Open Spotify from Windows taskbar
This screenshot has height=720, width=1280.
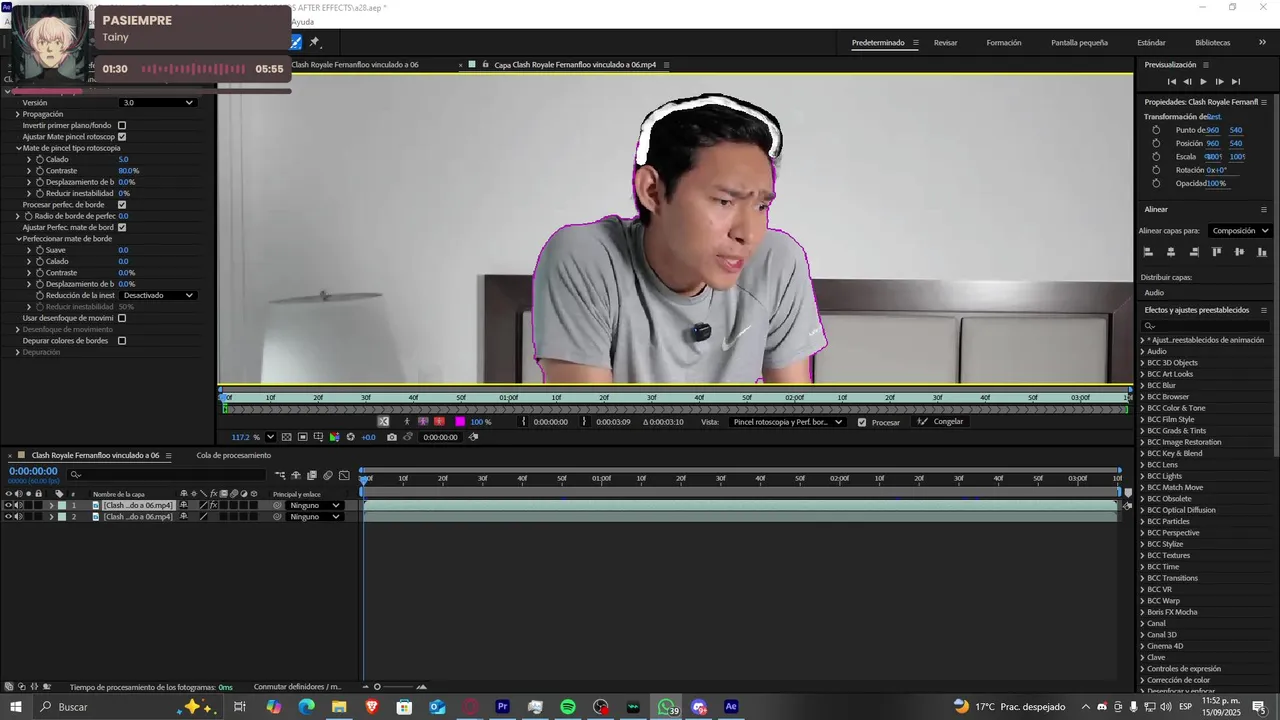click(x=568, y=707)
